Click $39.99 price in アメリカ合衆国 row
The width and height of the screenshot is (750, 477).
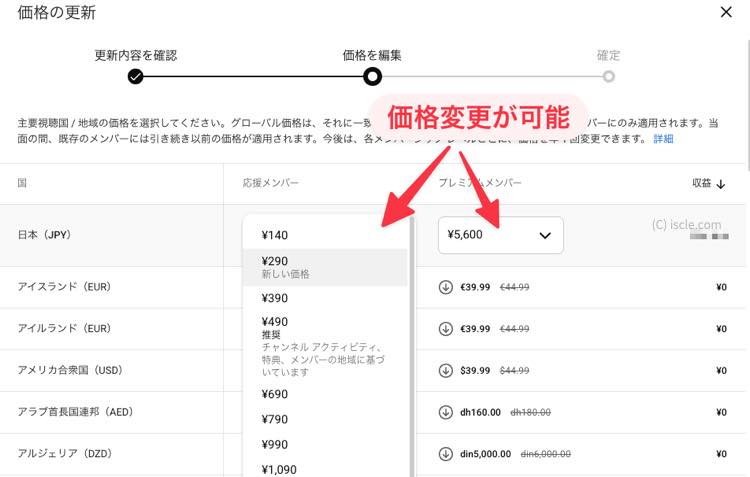(475, 370)
